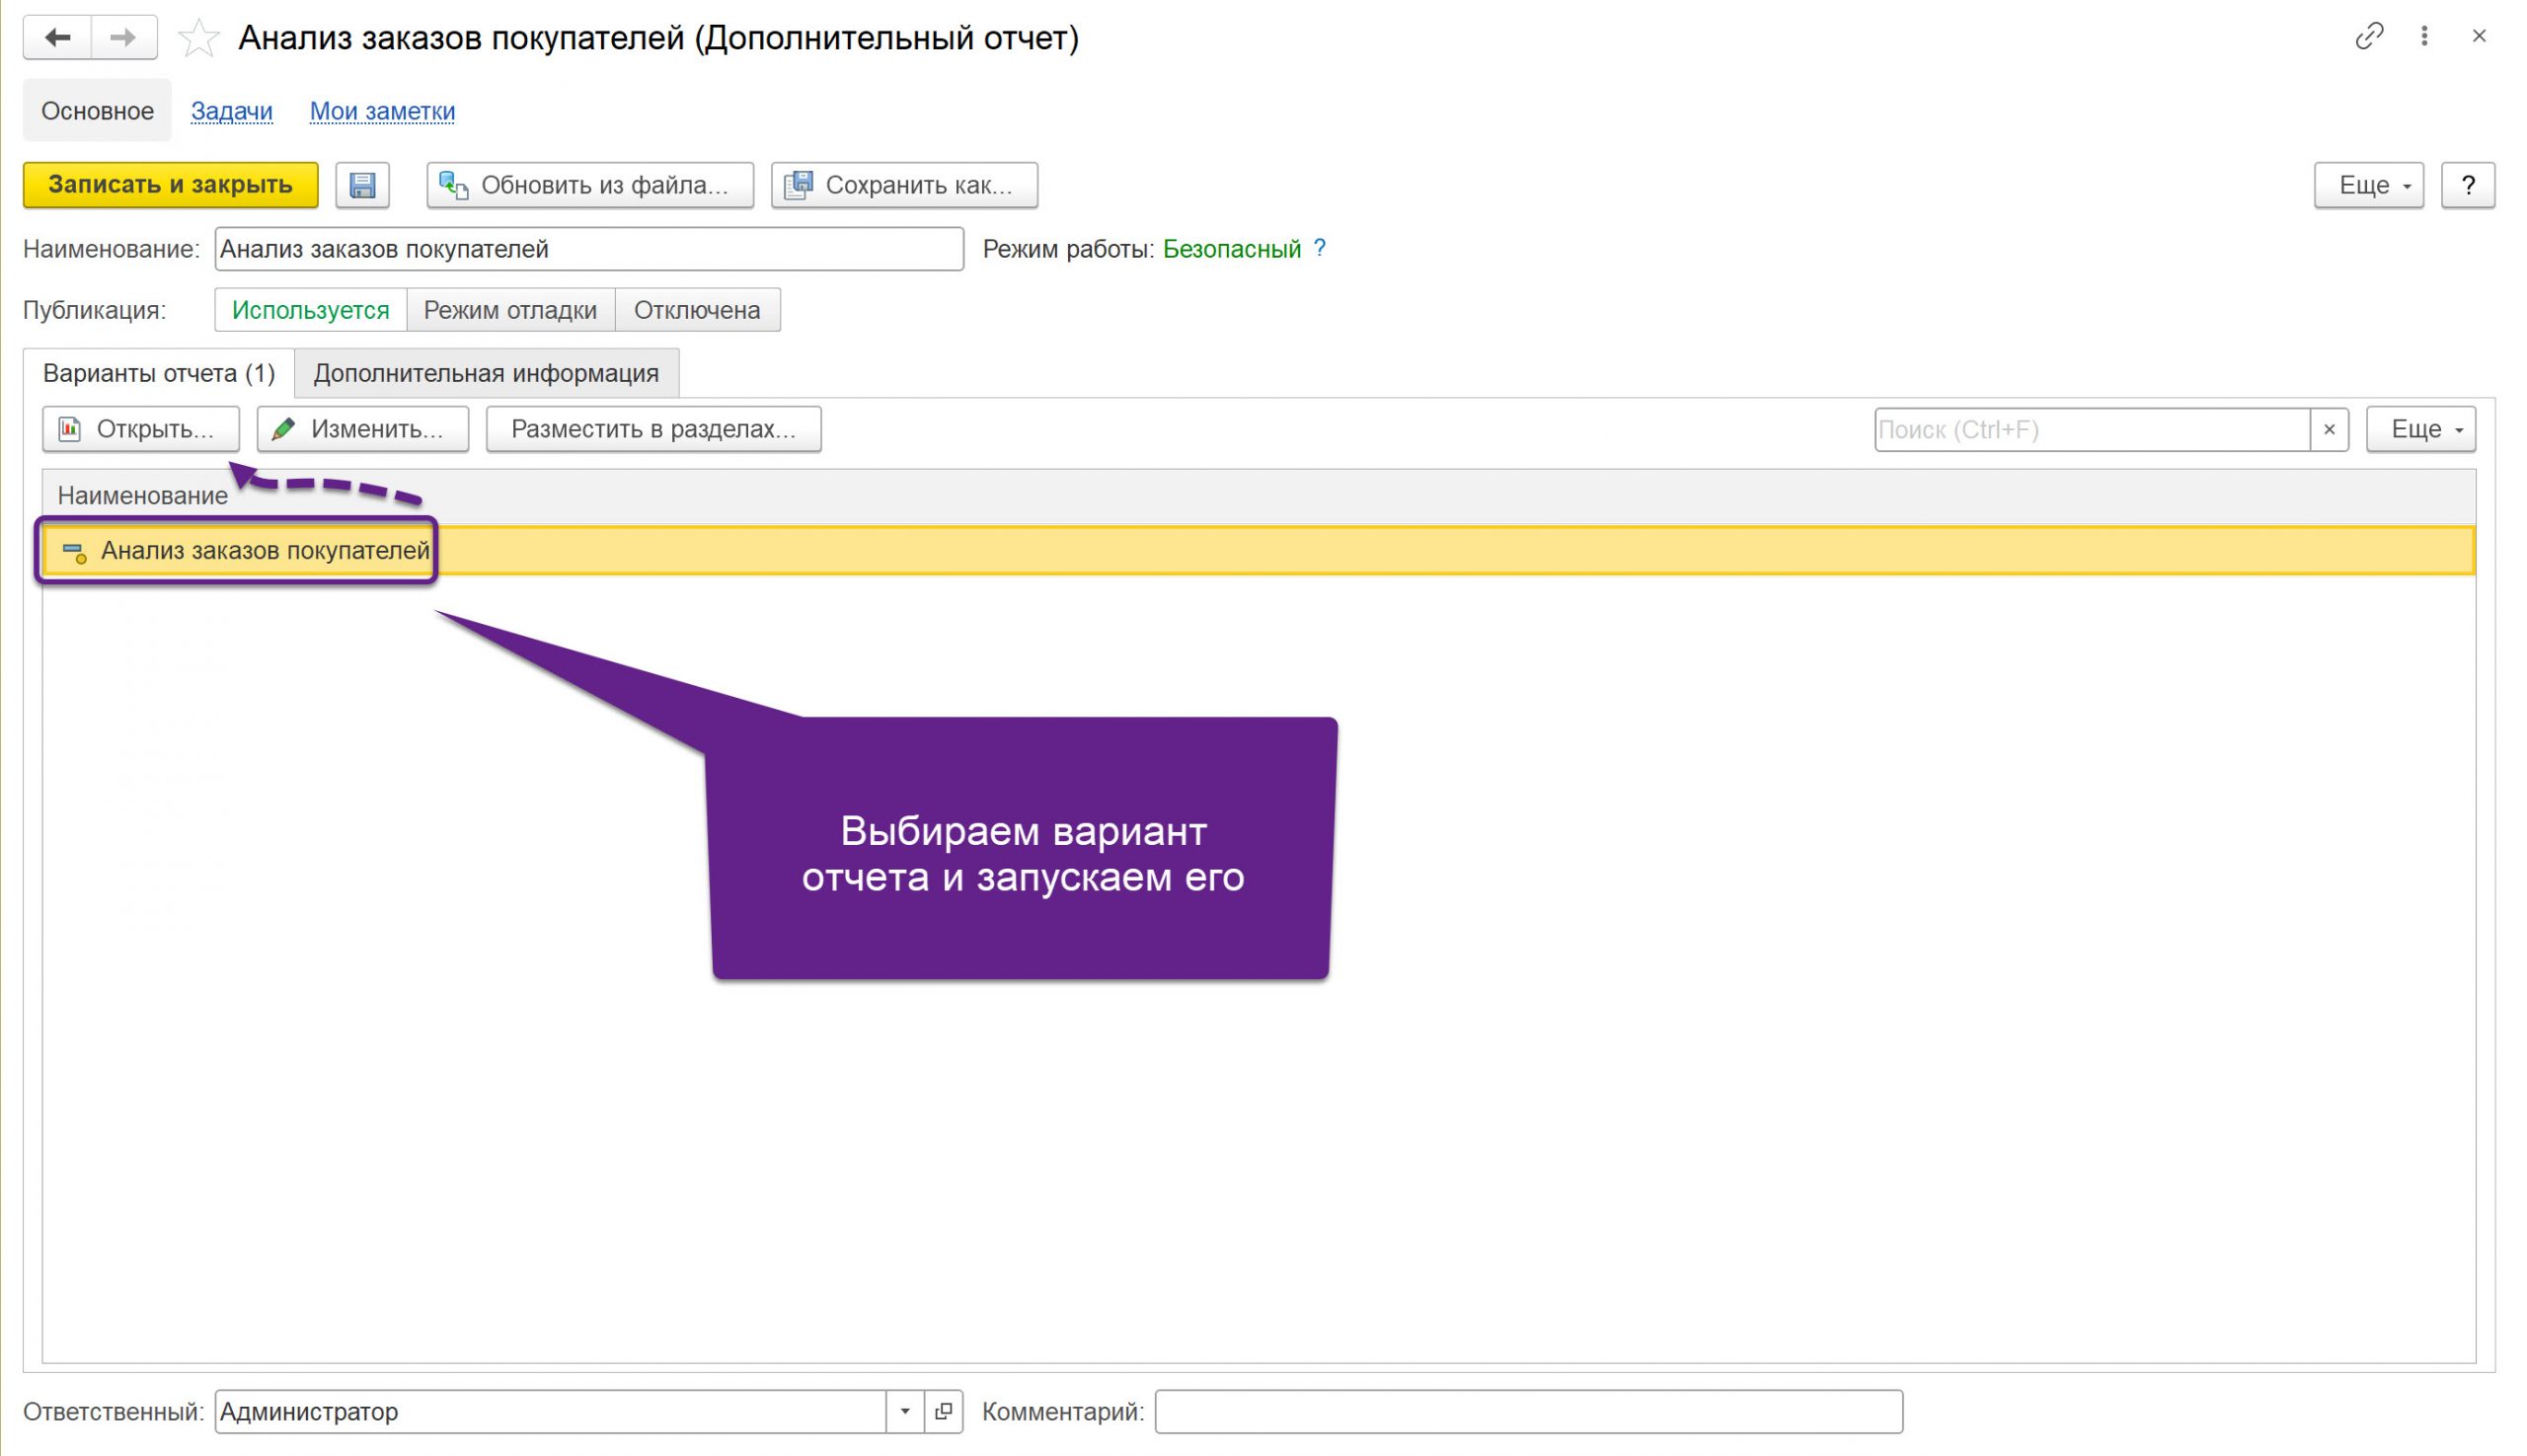The width and height of the screenshot is (2527, 1456).
Task: Click the Безопасный work mode link
Action: point(1231,249)
